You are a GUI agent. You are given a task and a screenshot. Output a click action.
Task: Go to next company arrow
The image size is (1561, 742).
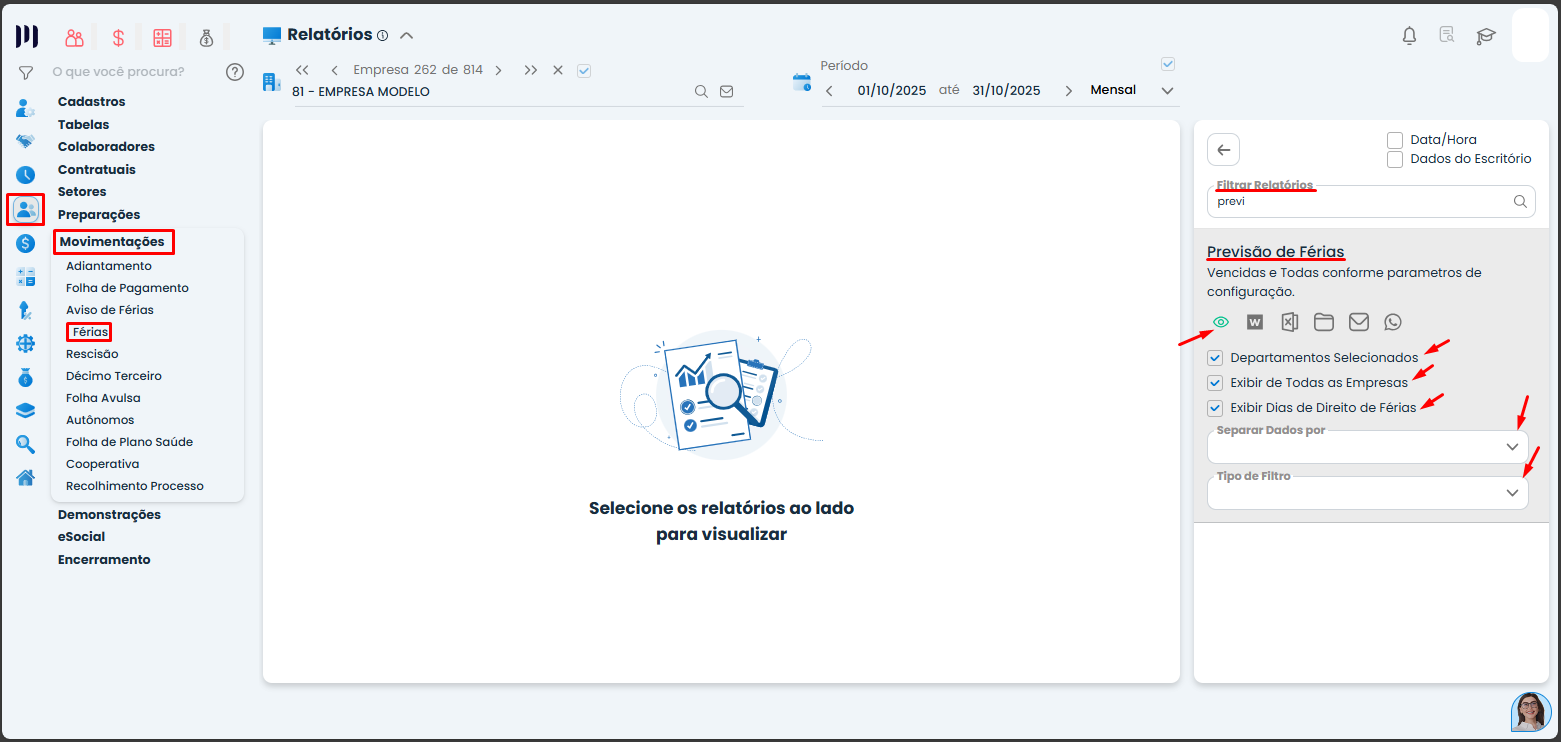click(498, 70)
